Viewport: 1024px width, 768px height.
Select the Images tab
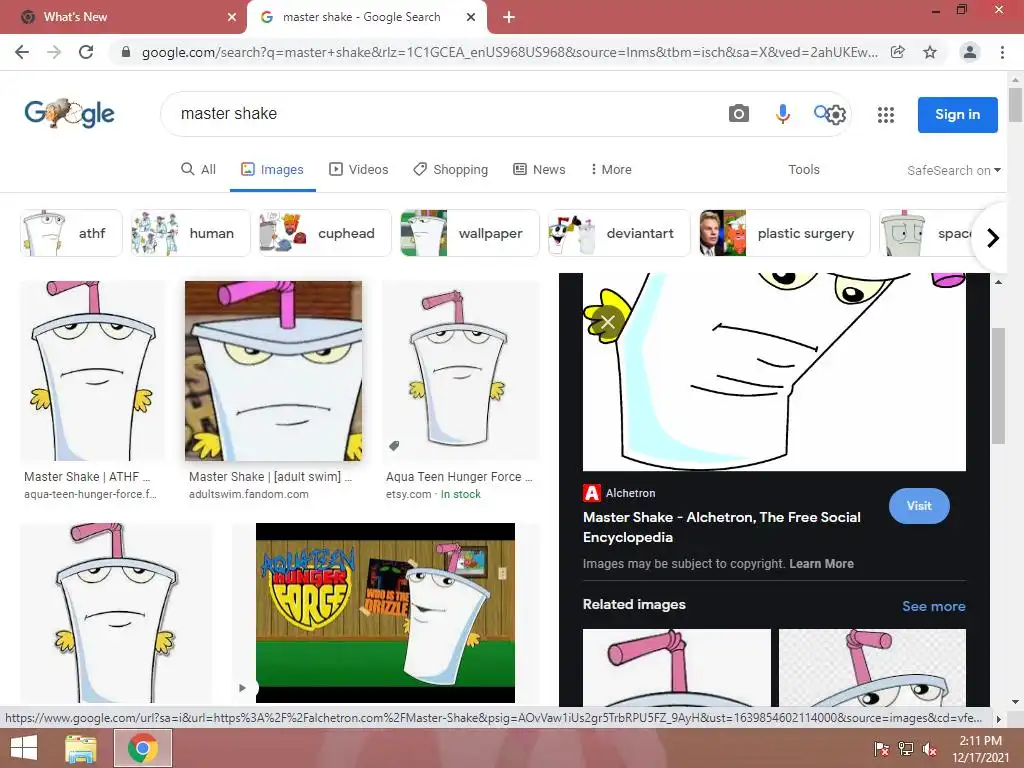[x=272, y=170]
